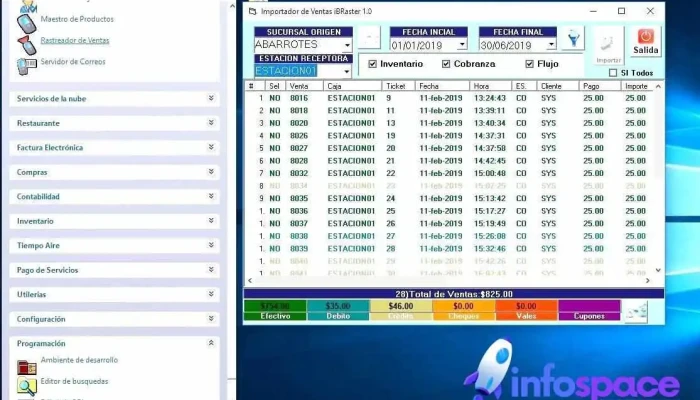Click the table's scroll right arrow
Screen dimensions: 700x400
[x=648, y=281]
